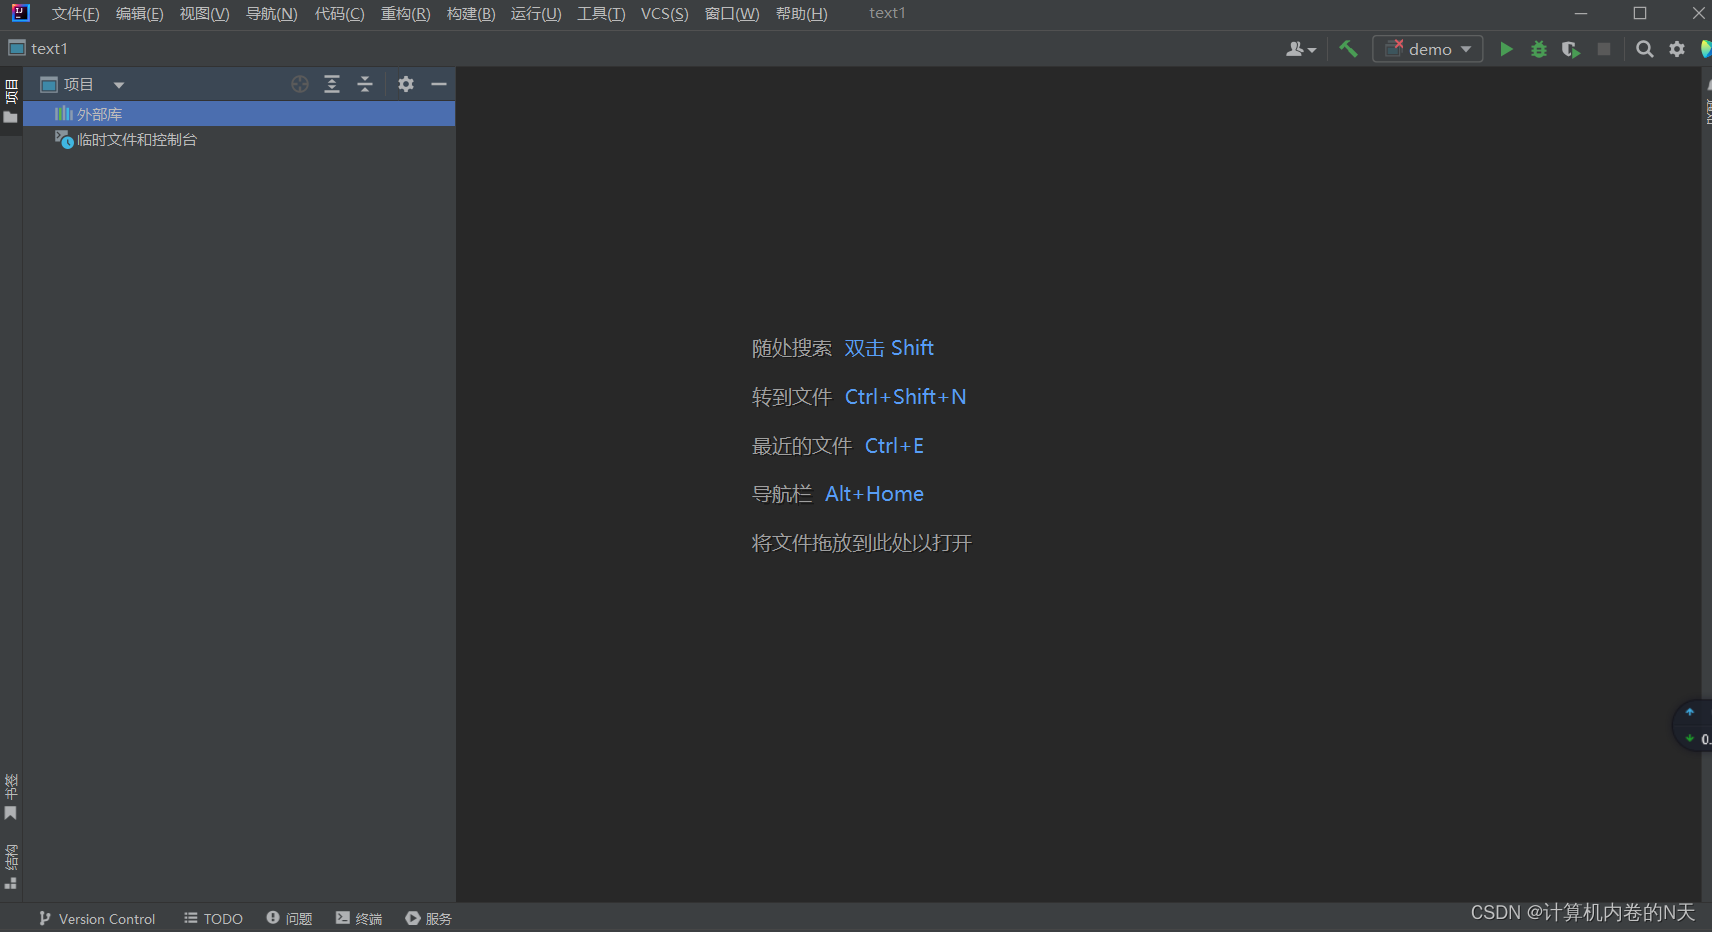Click the Search Everywhere magnifier icon

(x=1644, y=49)
